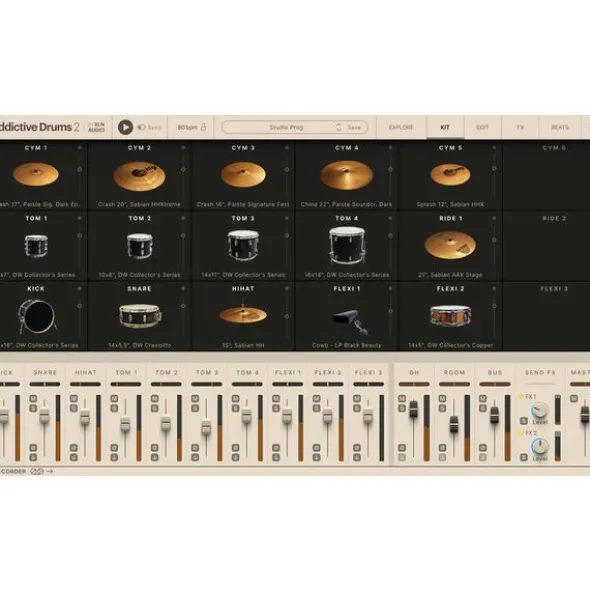The image size is (590, 591).
Task: Open the RIDE 1 slot menu icon
Action: coord(494,218)
